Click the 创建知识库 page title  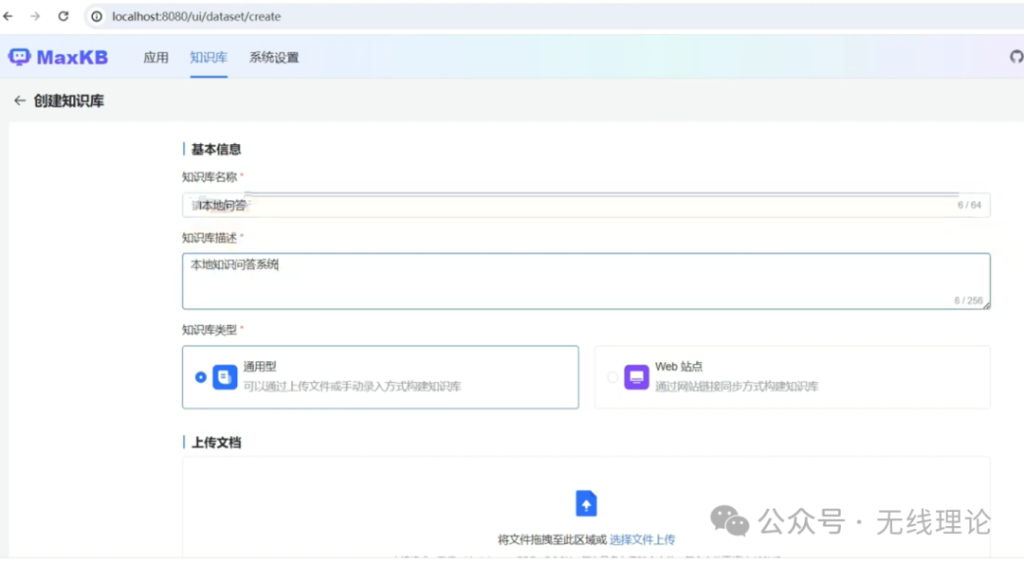click(x=69, y=101)
